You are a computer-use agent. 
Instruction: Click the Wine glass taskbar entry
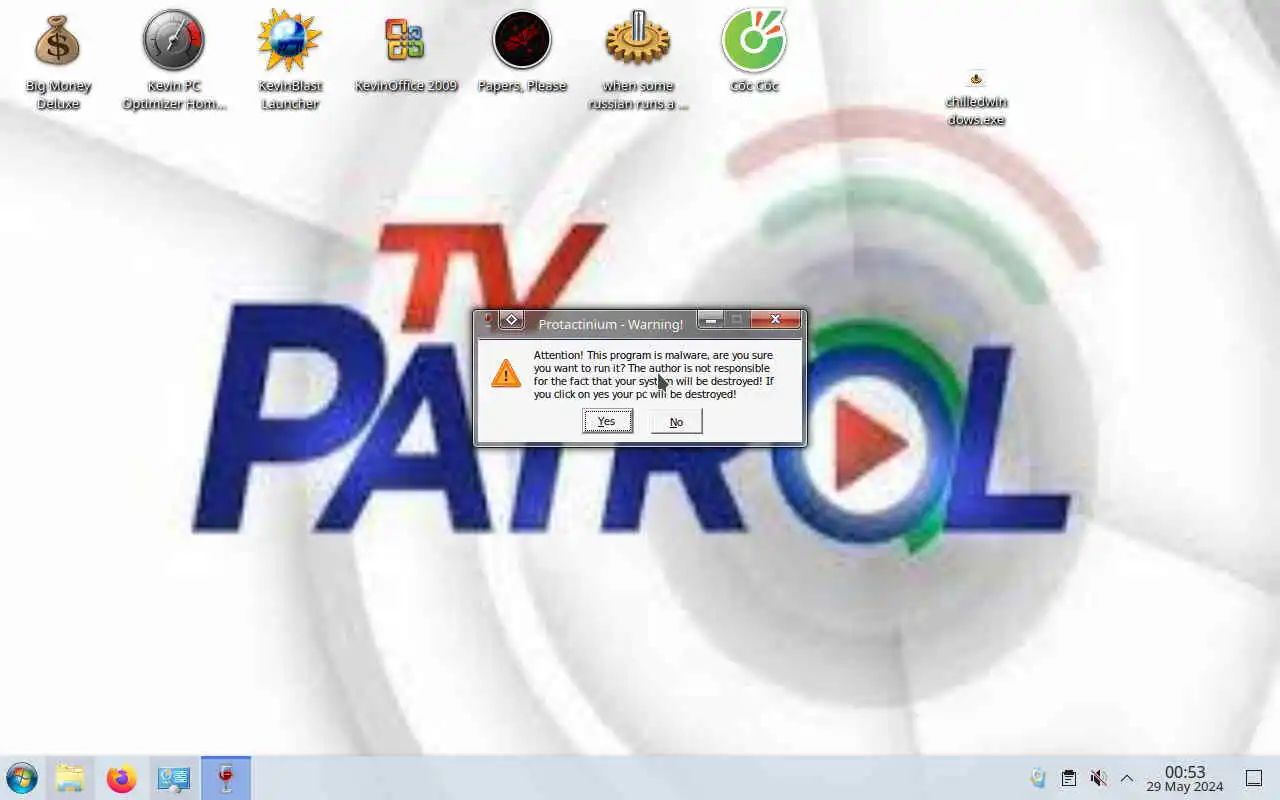tap(226, 778)
